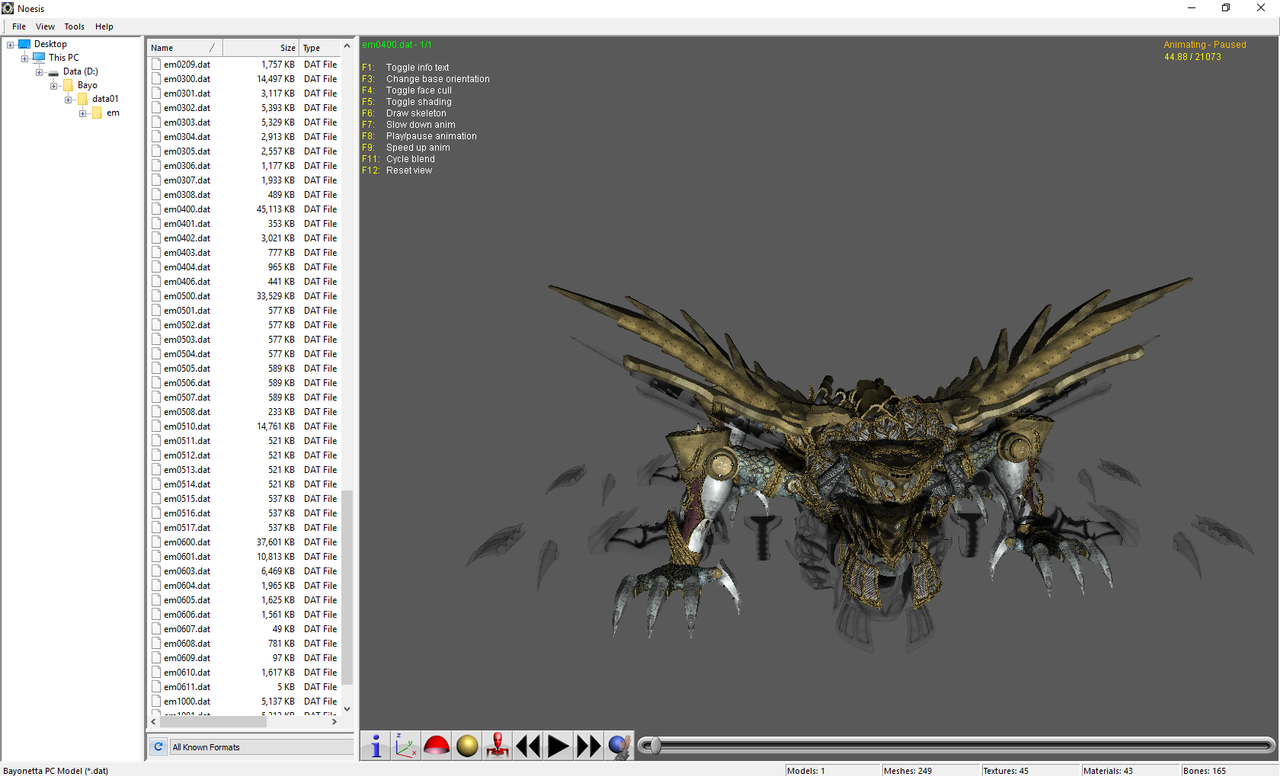The height and width of the screenshot is (776, 1280).
Task: Select em0209.dat in file list
Action: click(187, 64)
